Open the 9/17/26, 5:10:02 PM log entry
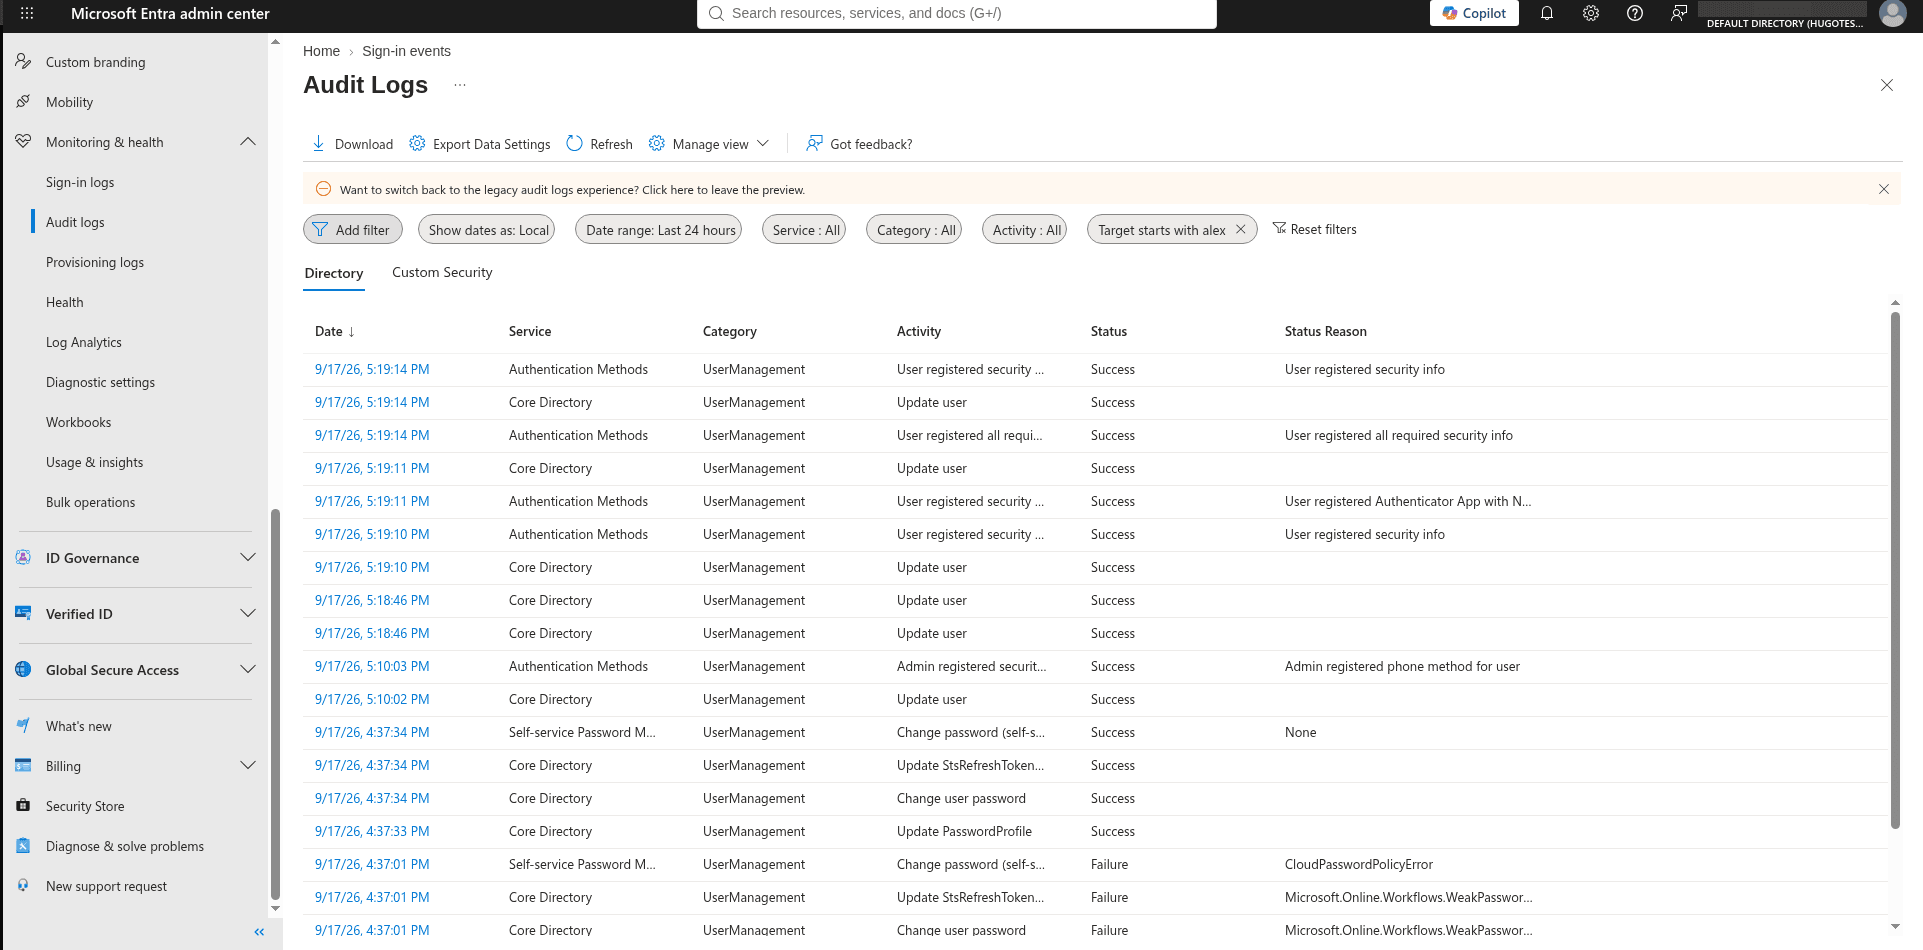1923x950 pixels. coord(372,699)
